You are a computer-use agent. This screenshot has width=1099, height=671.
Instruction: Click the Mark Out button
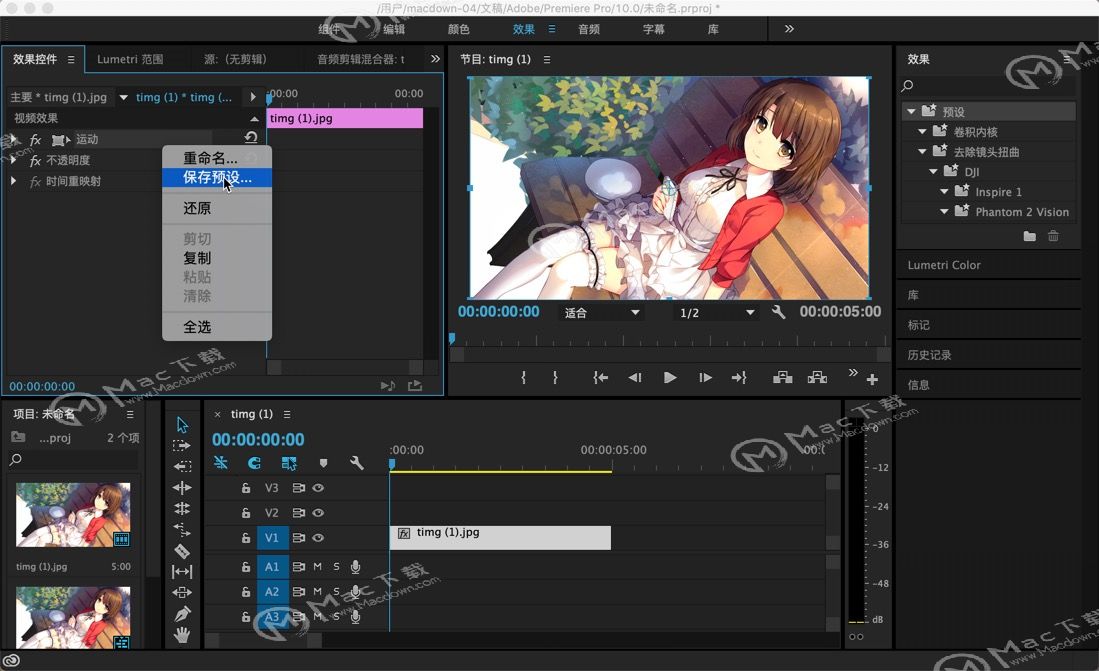[x=555, y=378]
